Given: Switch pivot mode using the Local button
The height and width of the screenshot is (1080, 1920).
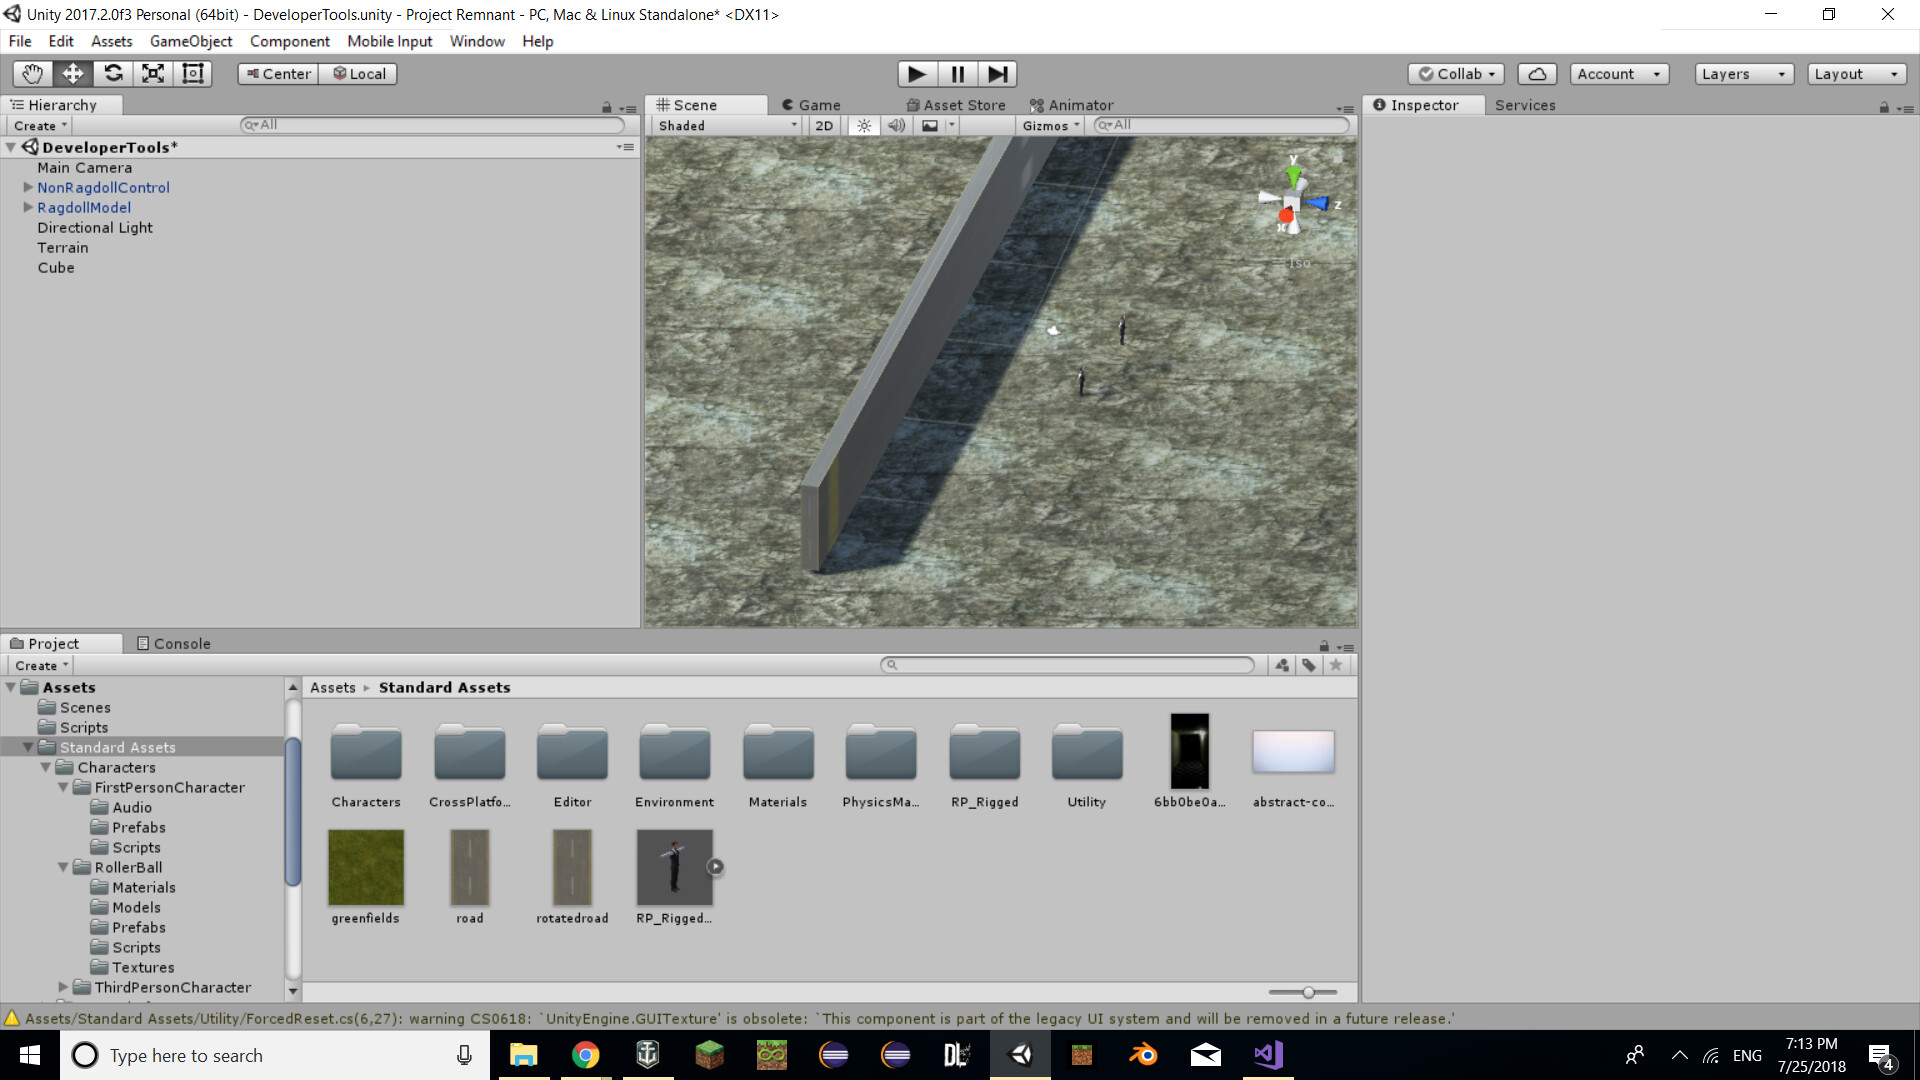Looking at the screenshot, I should point(357,73).
